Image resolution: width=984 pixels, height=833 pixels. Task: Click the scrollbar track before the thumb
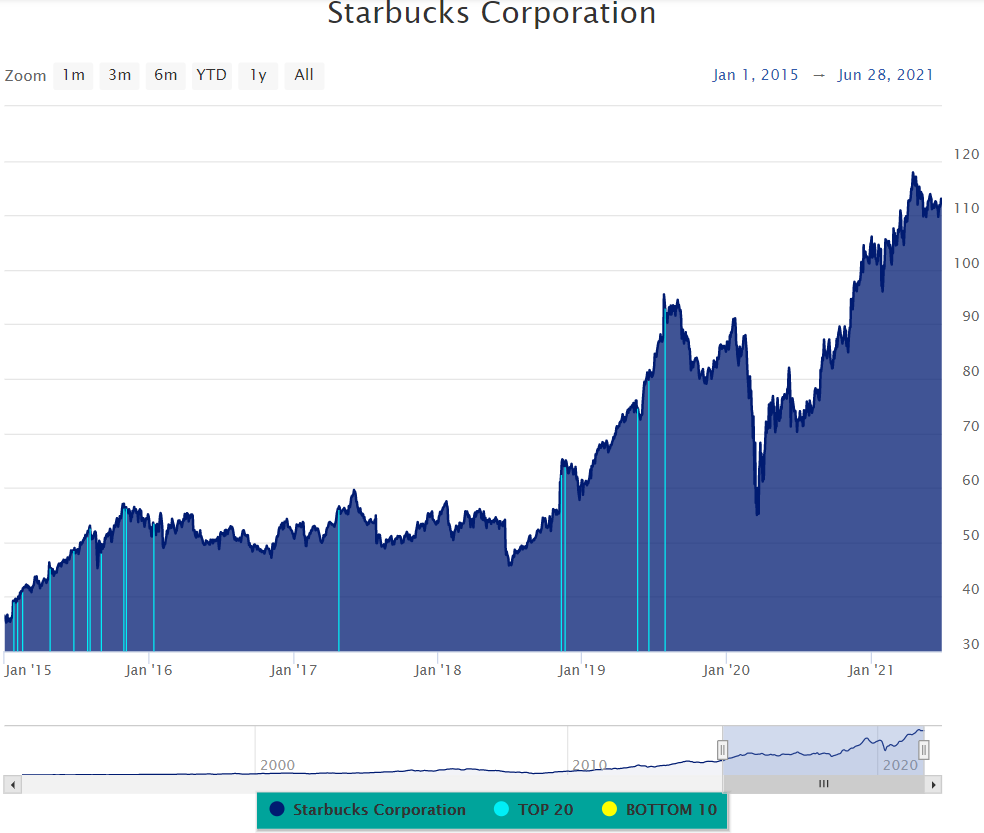click(372, 784)
